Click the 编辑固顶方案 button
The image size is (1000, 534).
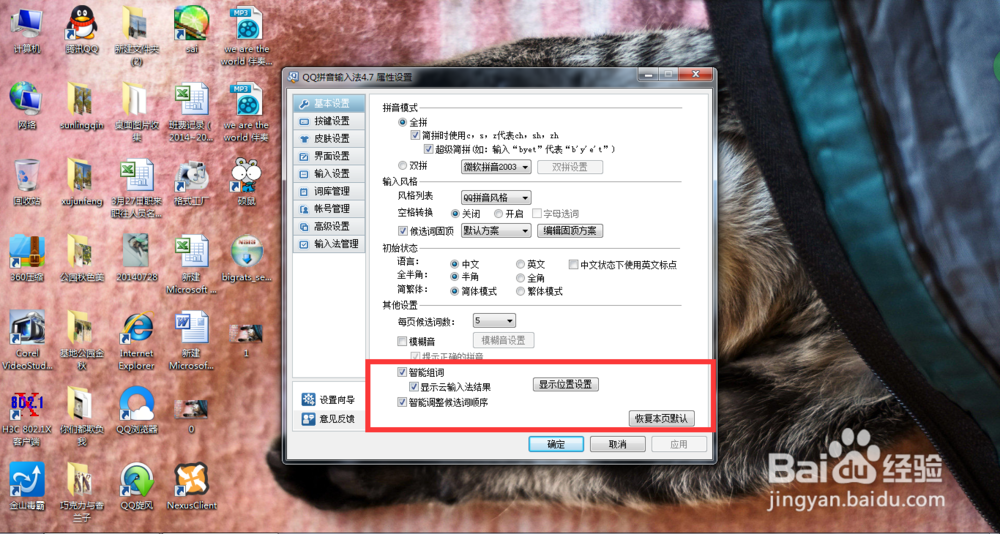coord(571,230)
